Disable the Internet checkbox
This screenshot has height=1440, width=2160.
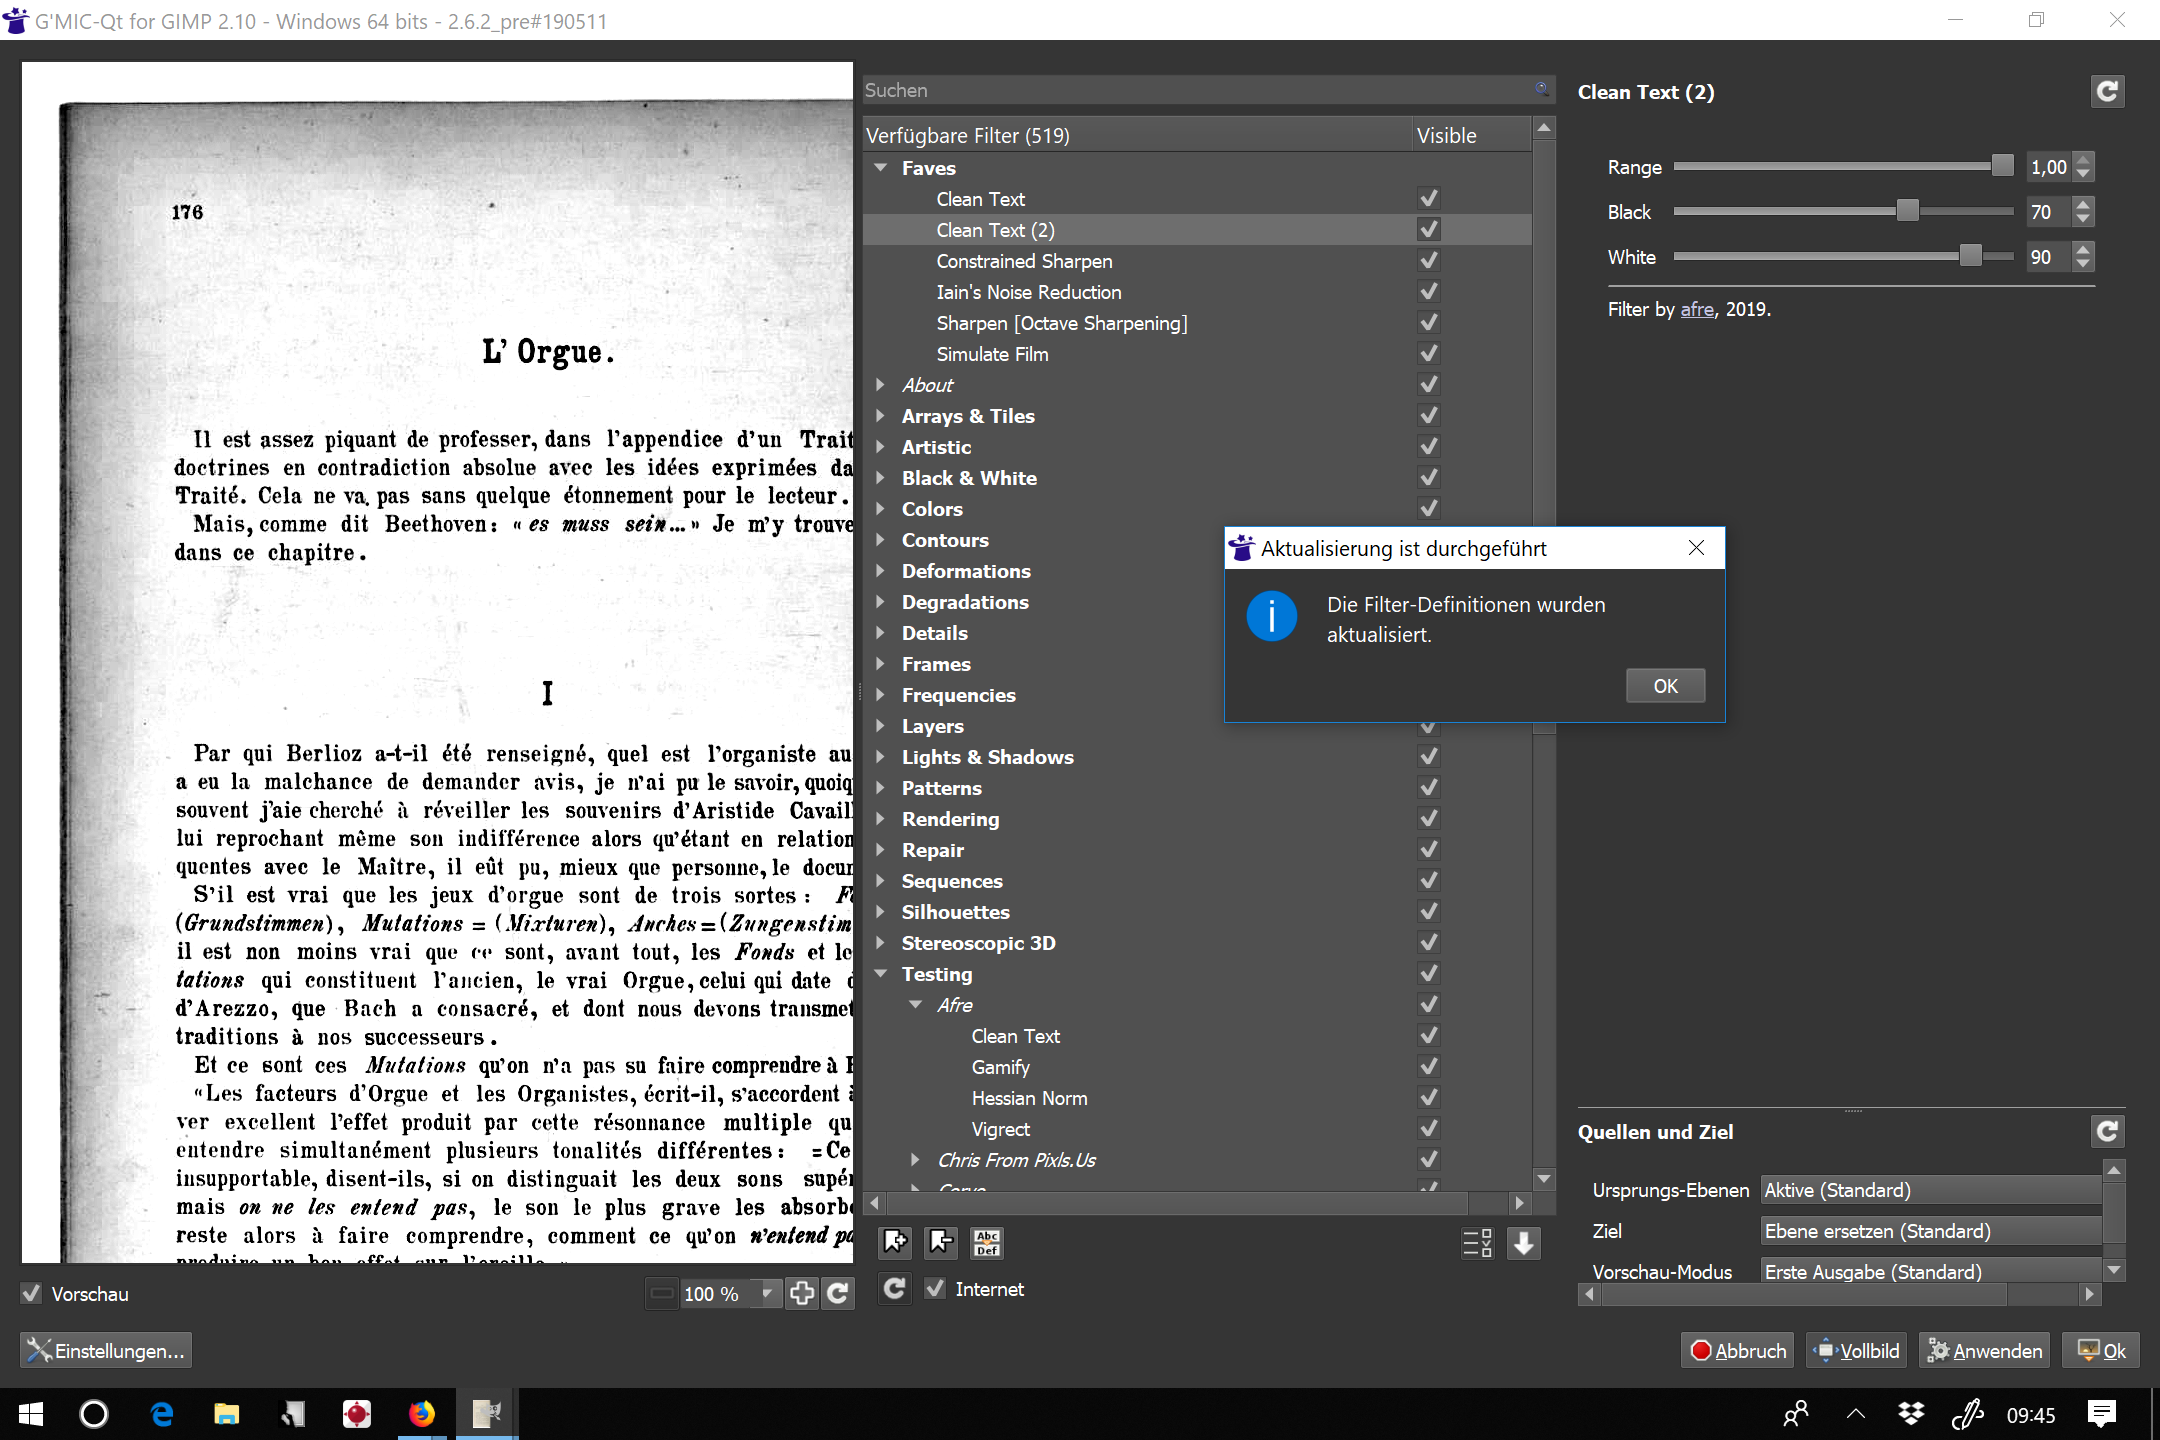tap(935, 1288)
